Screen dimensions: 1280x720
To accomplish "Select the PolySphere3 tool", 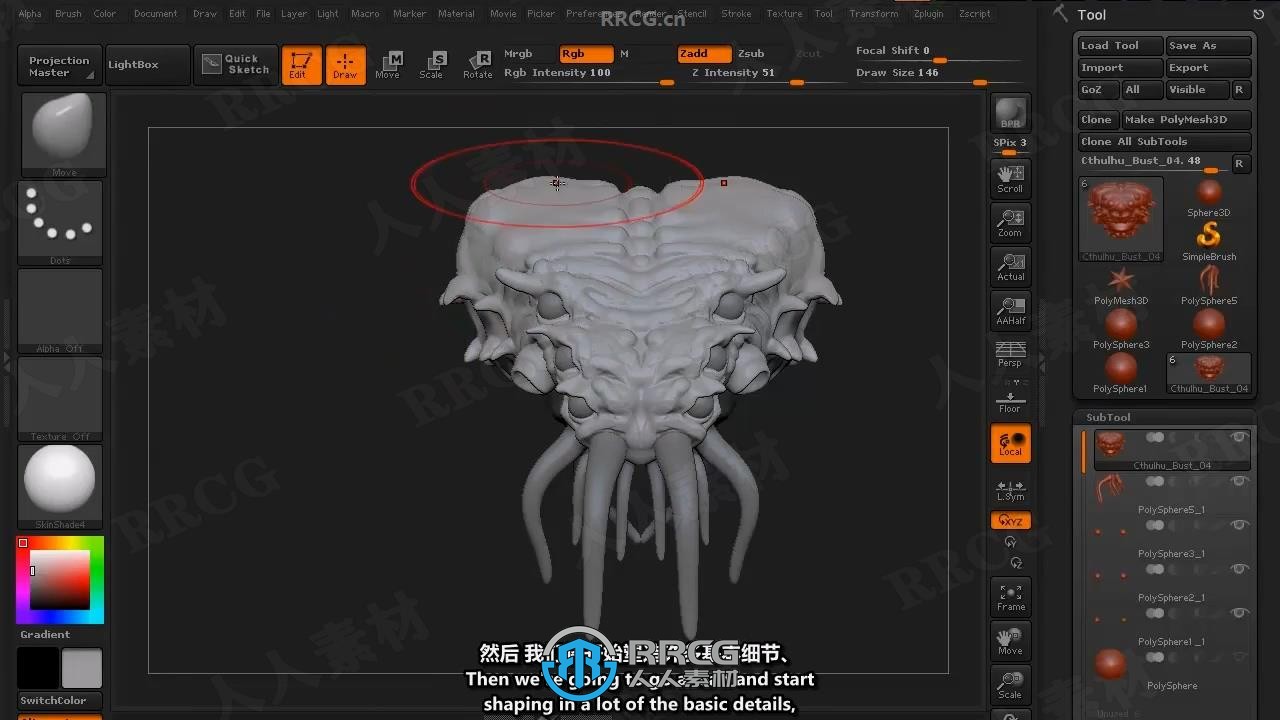I will pyautogui.click(x=1121, y=330).
